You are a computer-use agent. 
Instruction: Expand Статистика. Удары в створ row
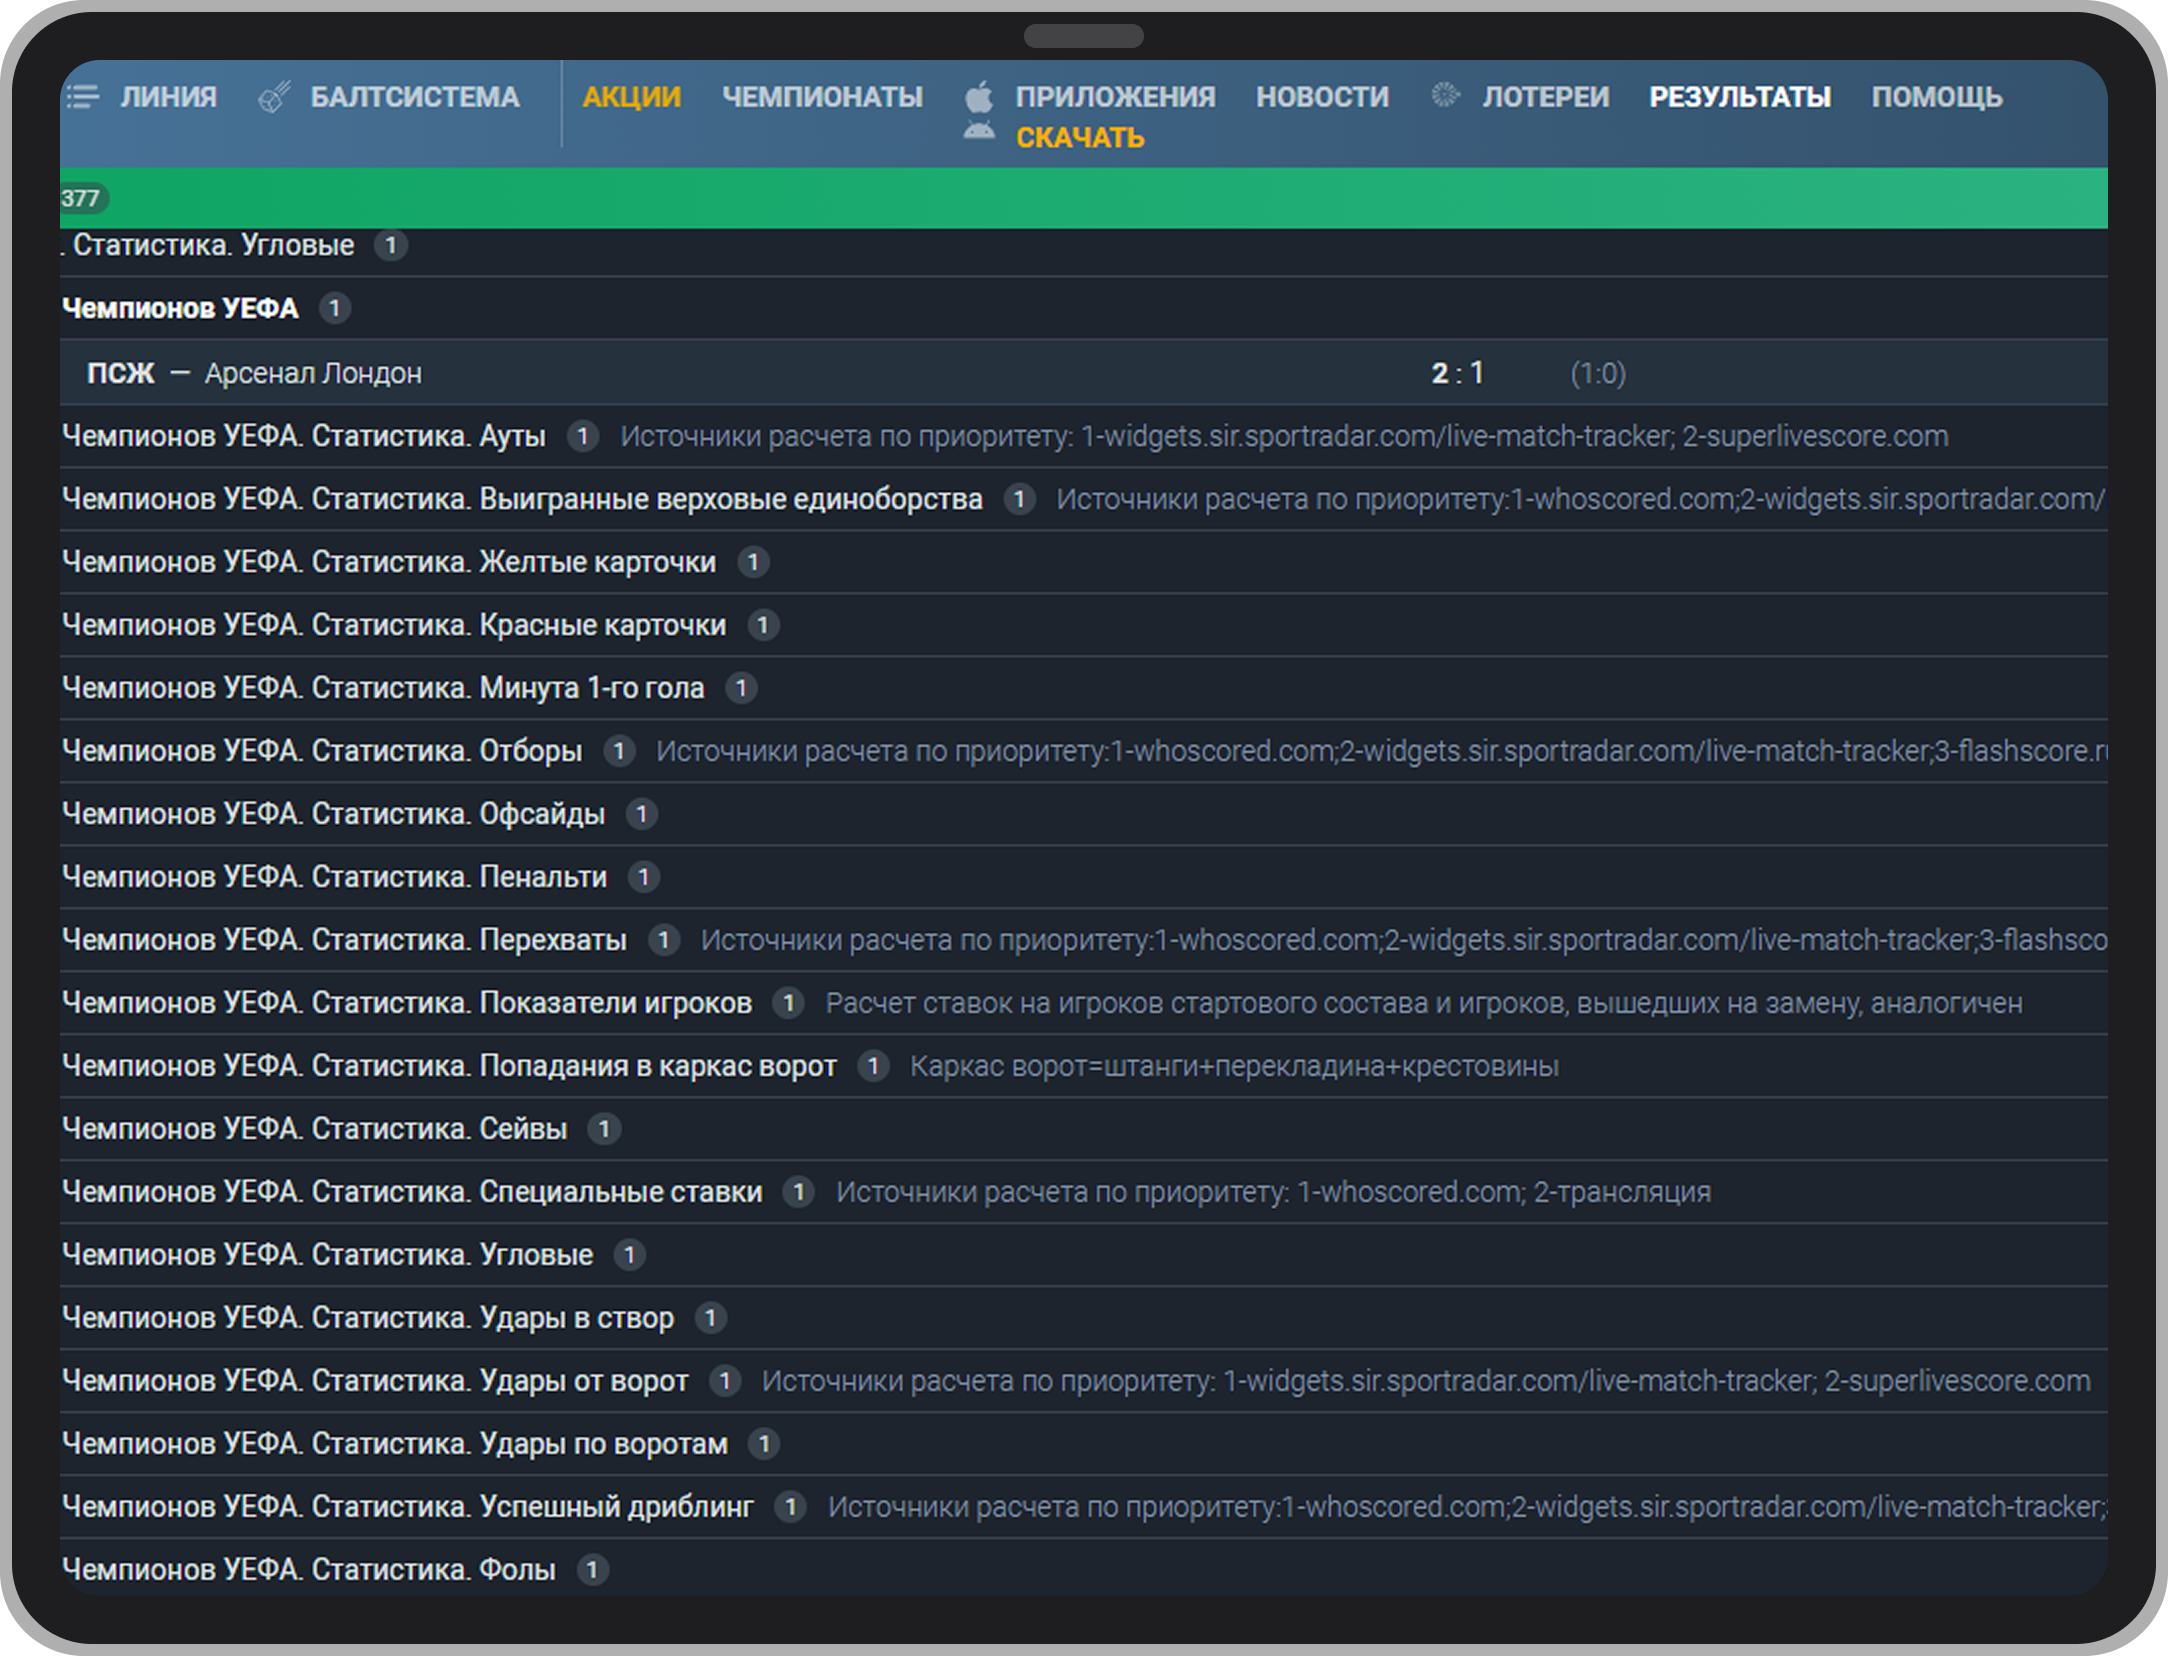click(x=368, y=1318)
